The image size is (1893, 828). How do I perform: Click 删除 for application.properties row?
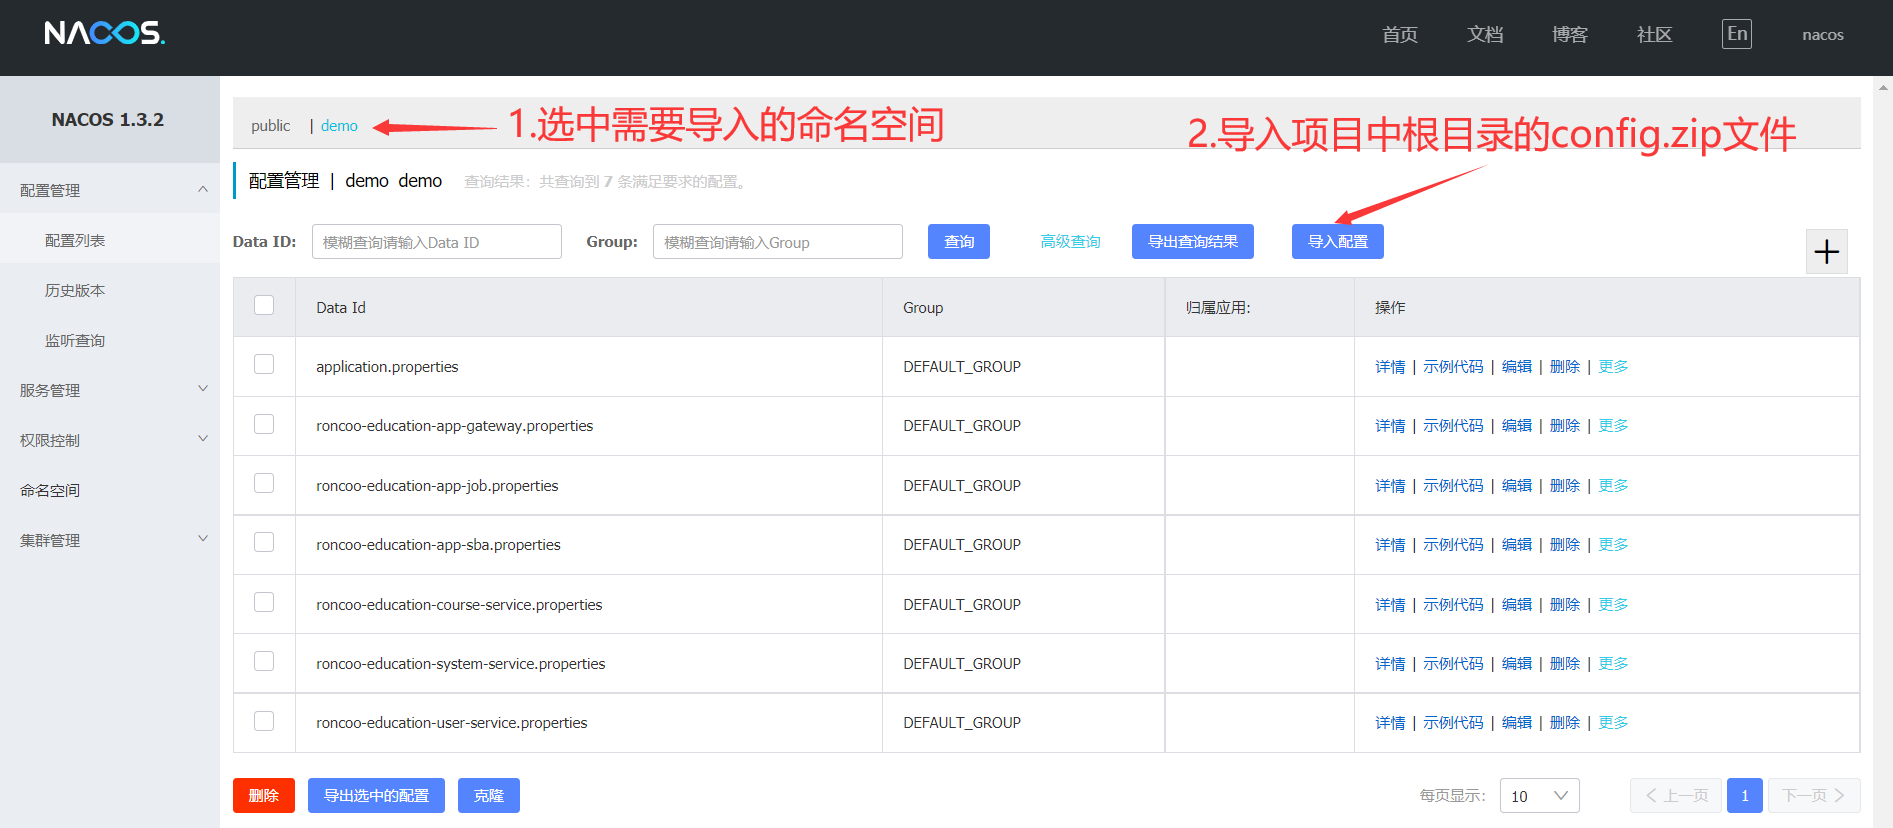click(x=1565, y=367)
